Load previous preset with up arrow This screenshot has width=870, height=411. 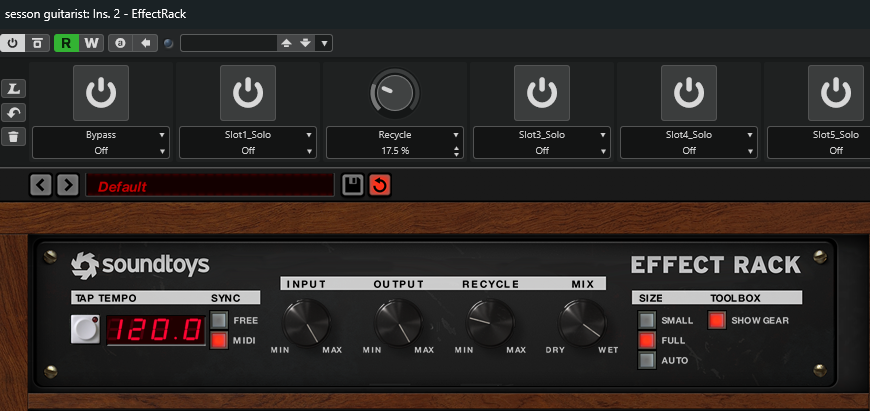[x=286, y=43]
